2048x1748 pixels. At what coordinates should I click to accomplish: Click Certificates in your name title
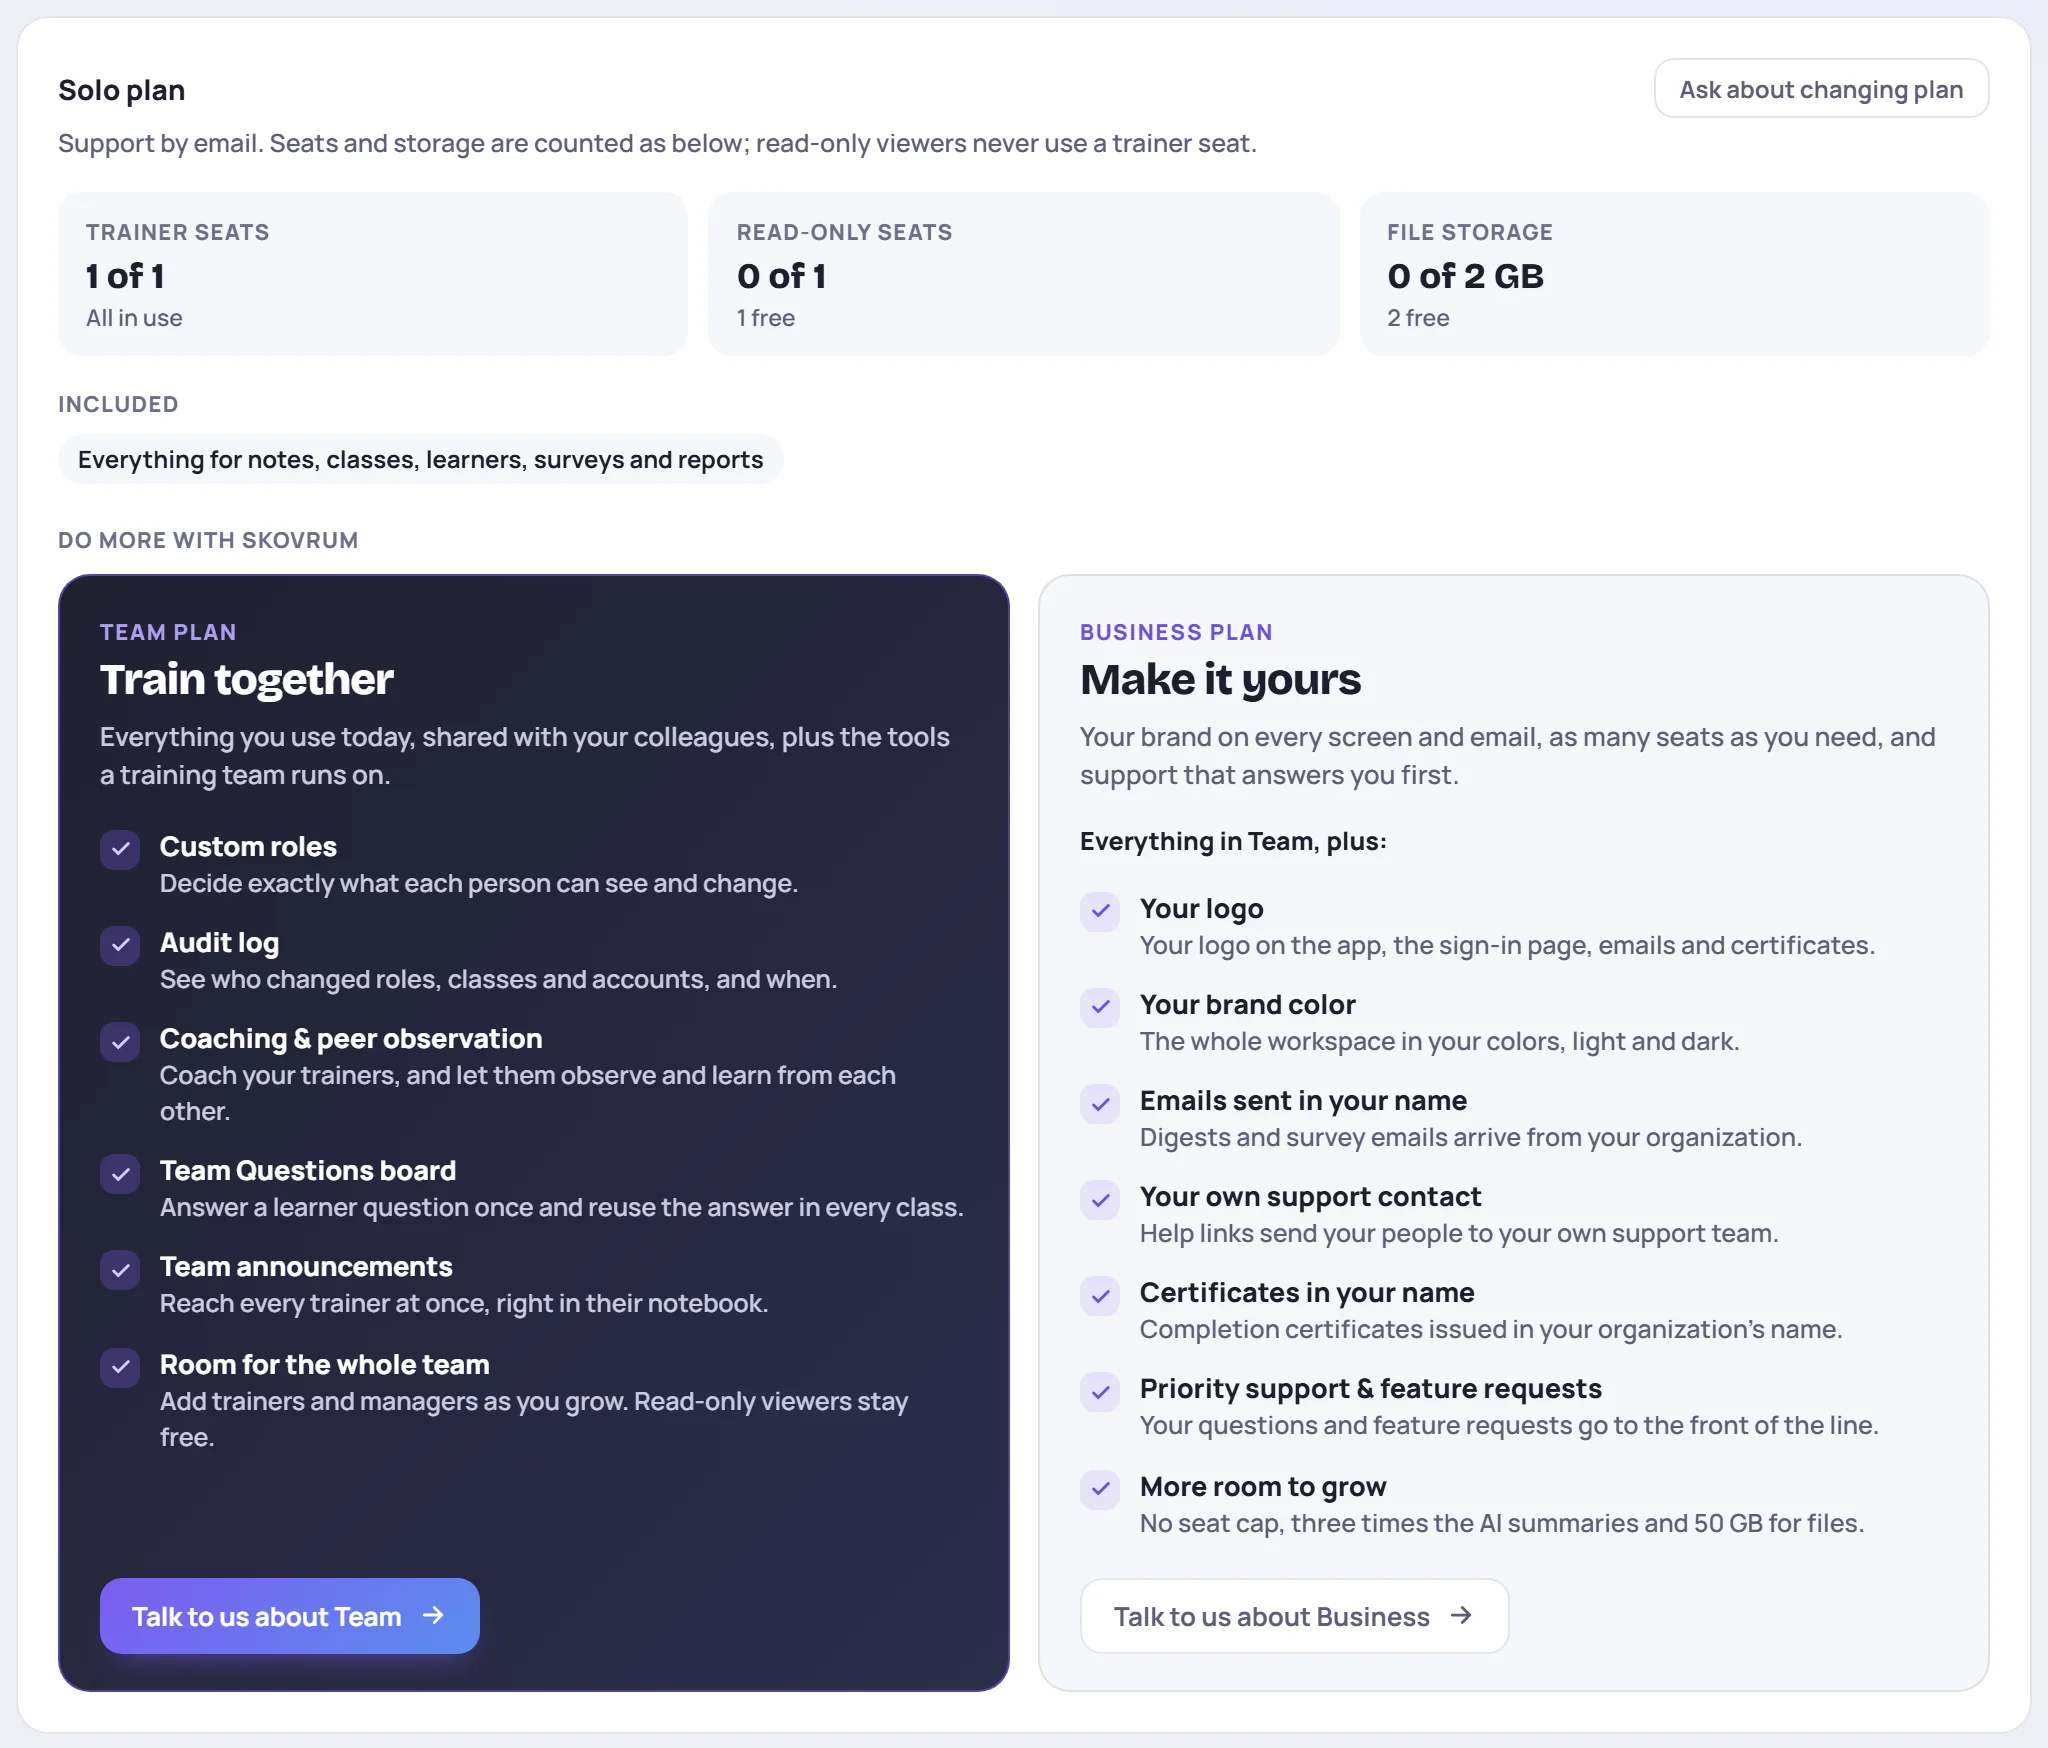(1307, 1292)
